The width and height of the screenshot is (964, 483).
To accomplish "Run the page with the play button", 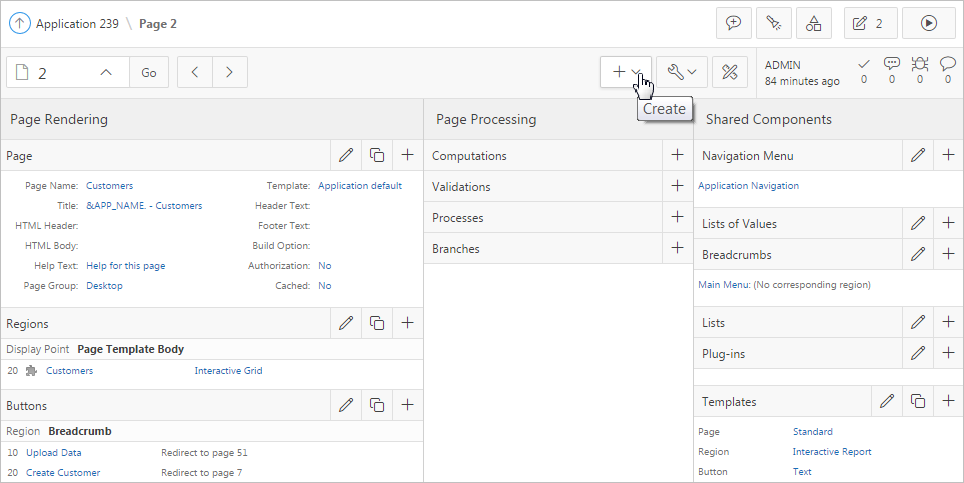I will point(928,23).
